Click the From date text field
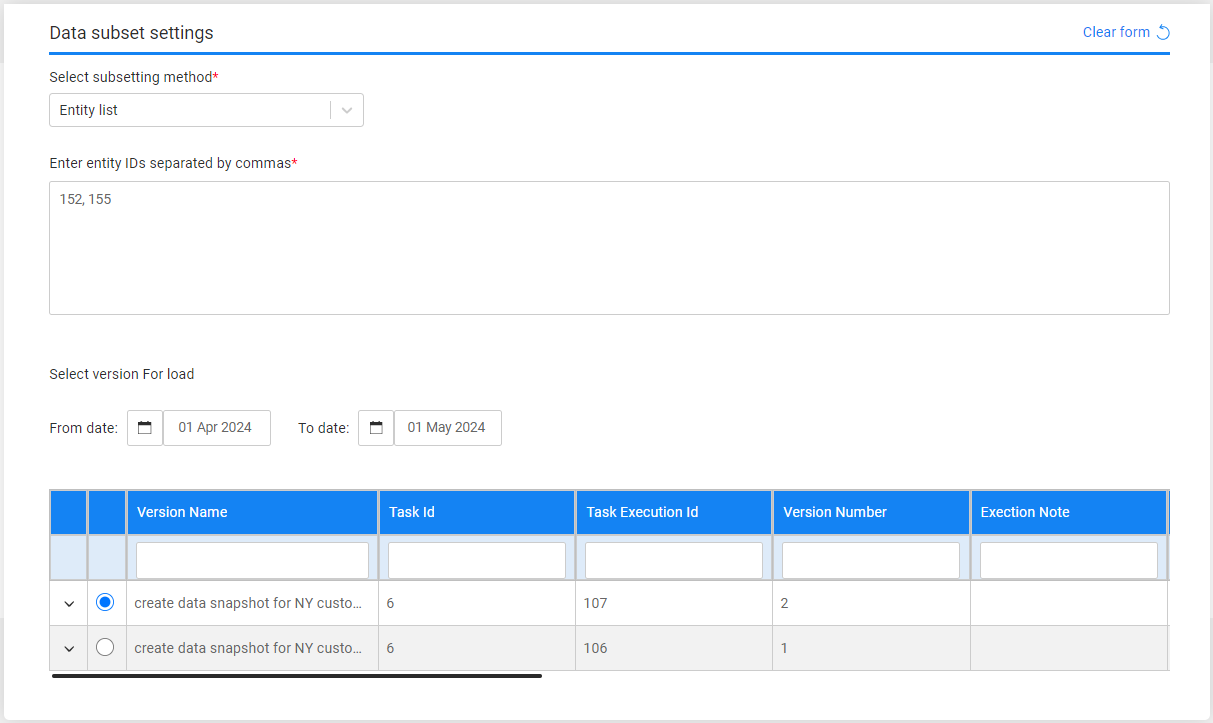The width and height of the screenshot is (1213, 723). 217,427
